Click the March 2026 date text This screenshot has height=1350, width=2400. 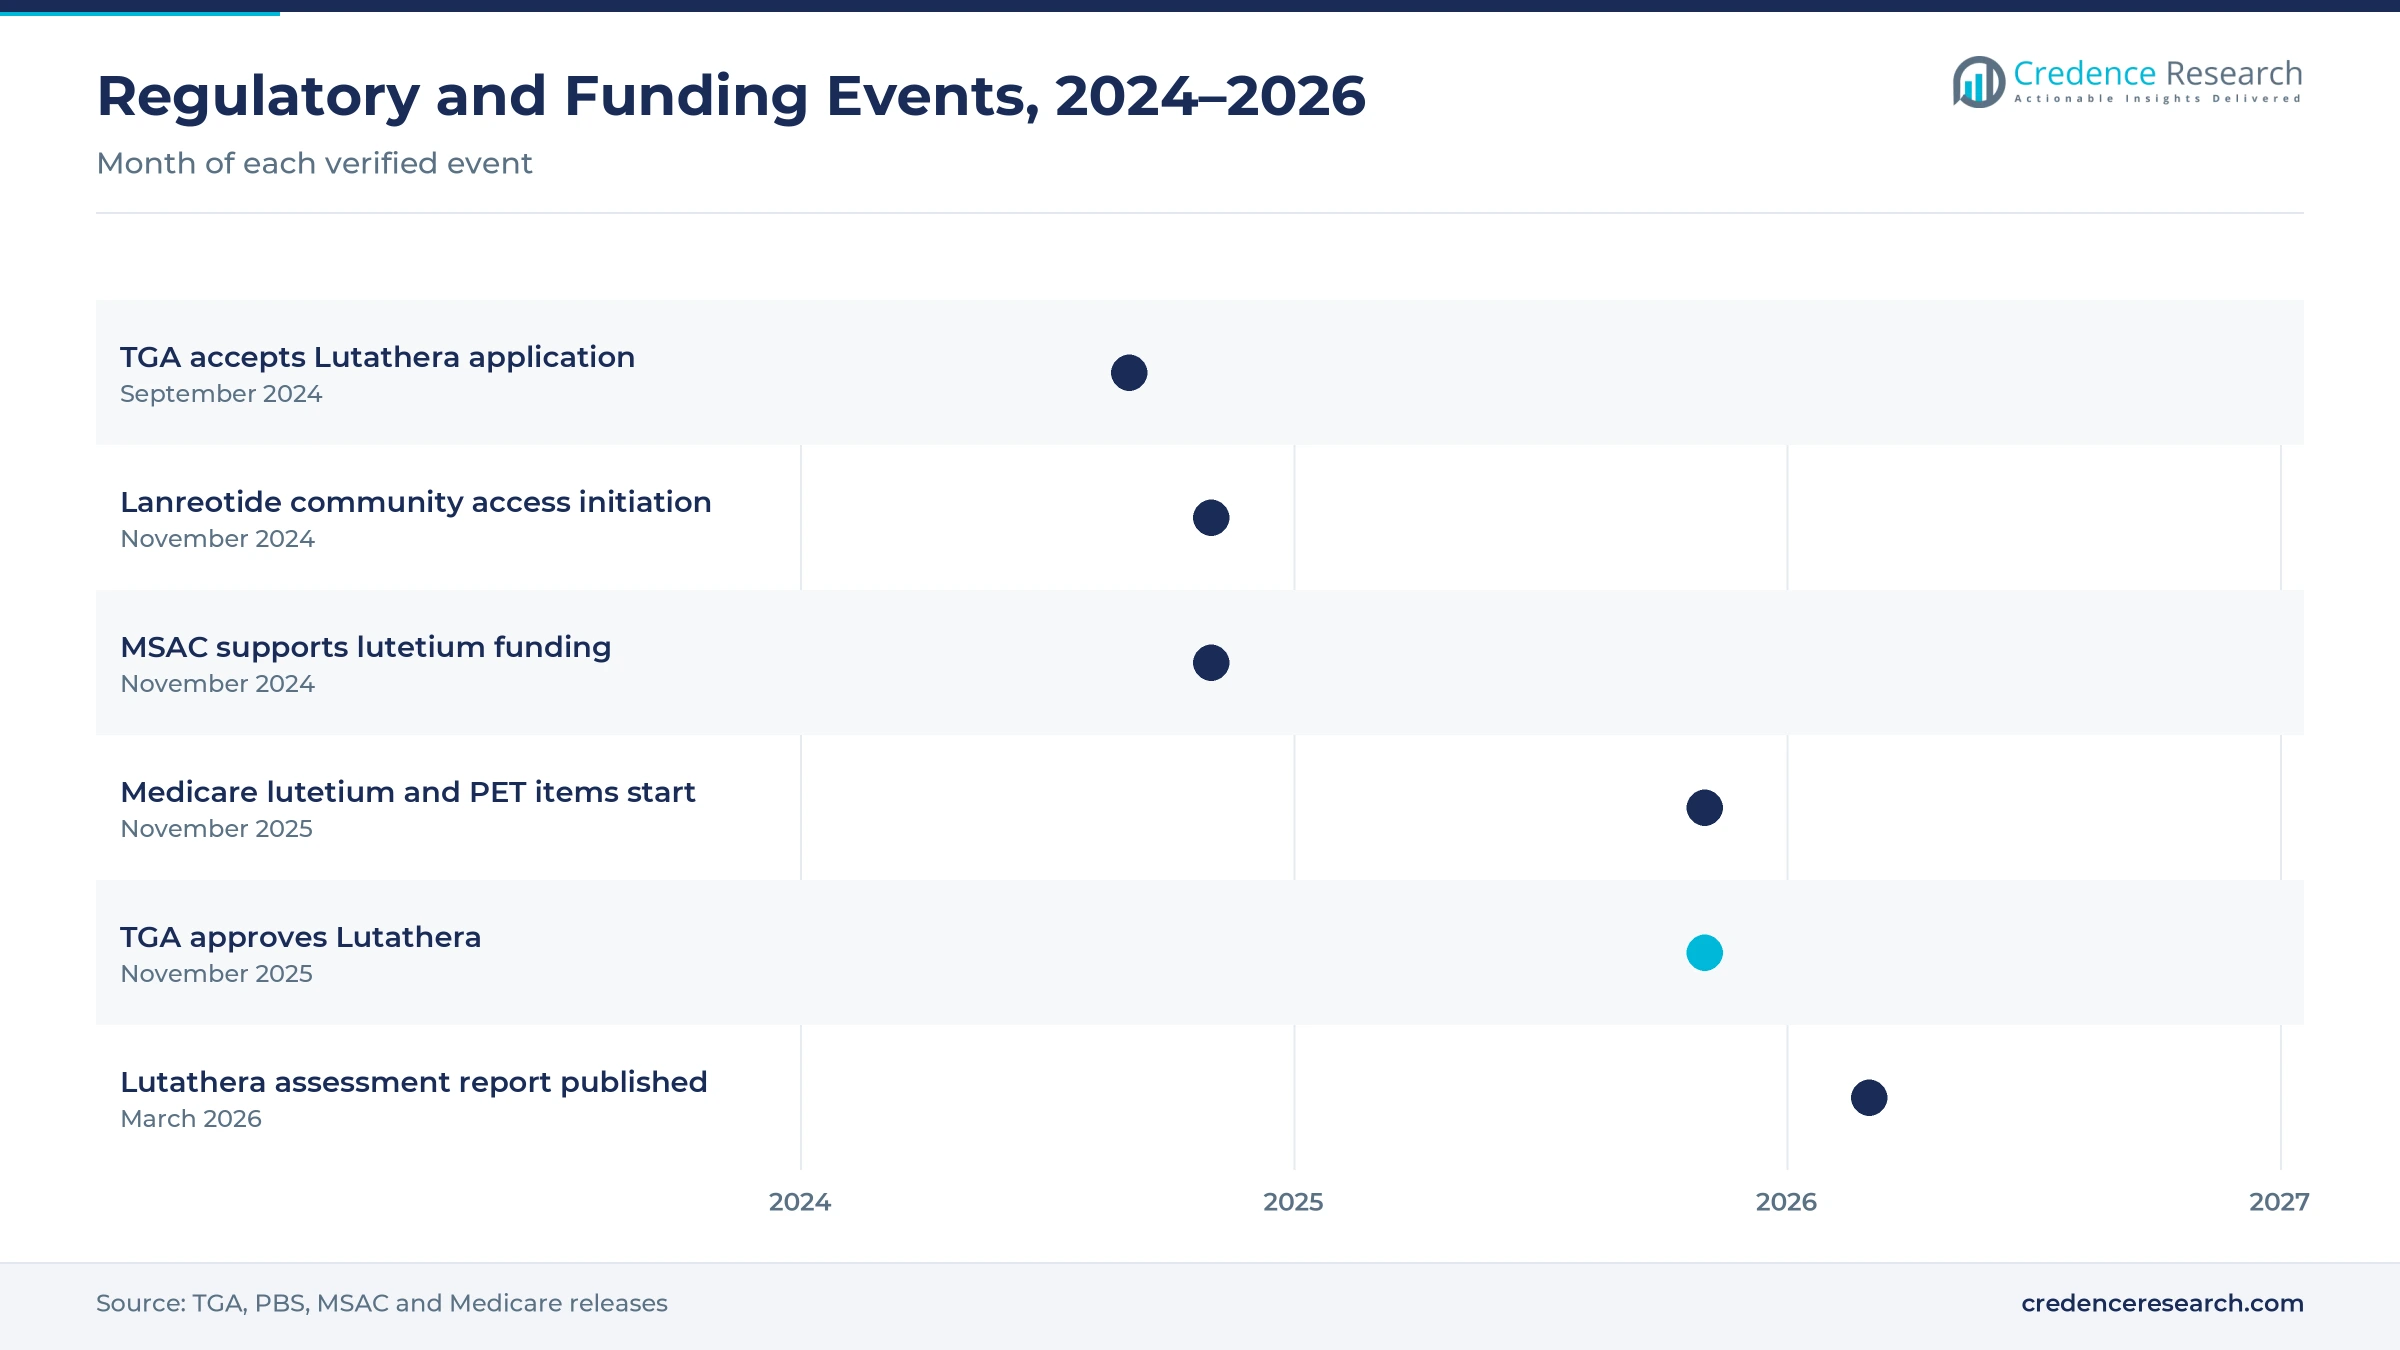point(191,1119)
